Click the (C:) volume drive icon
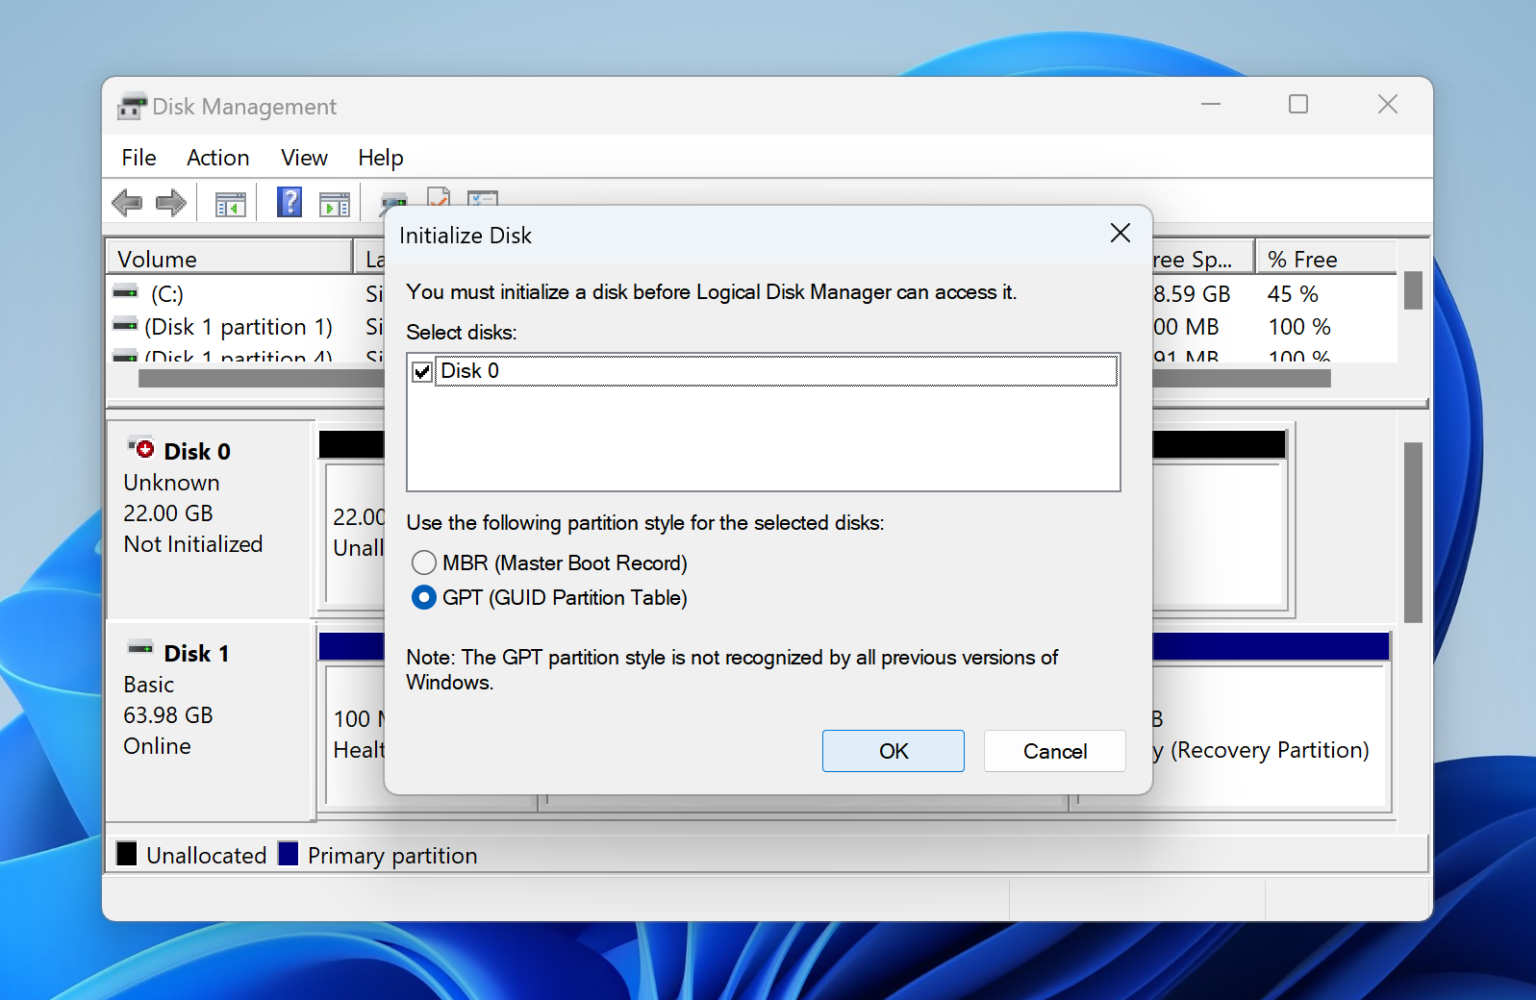 (126, 293)
